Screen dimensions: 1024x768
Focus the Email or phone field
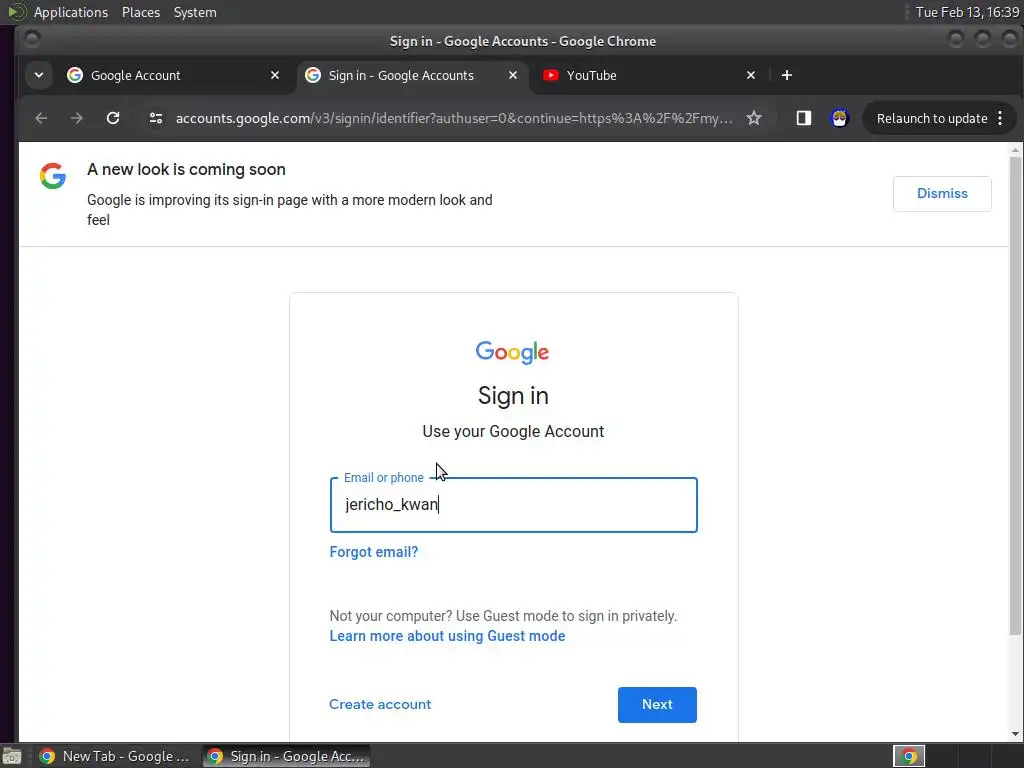(x=513, y=505)
